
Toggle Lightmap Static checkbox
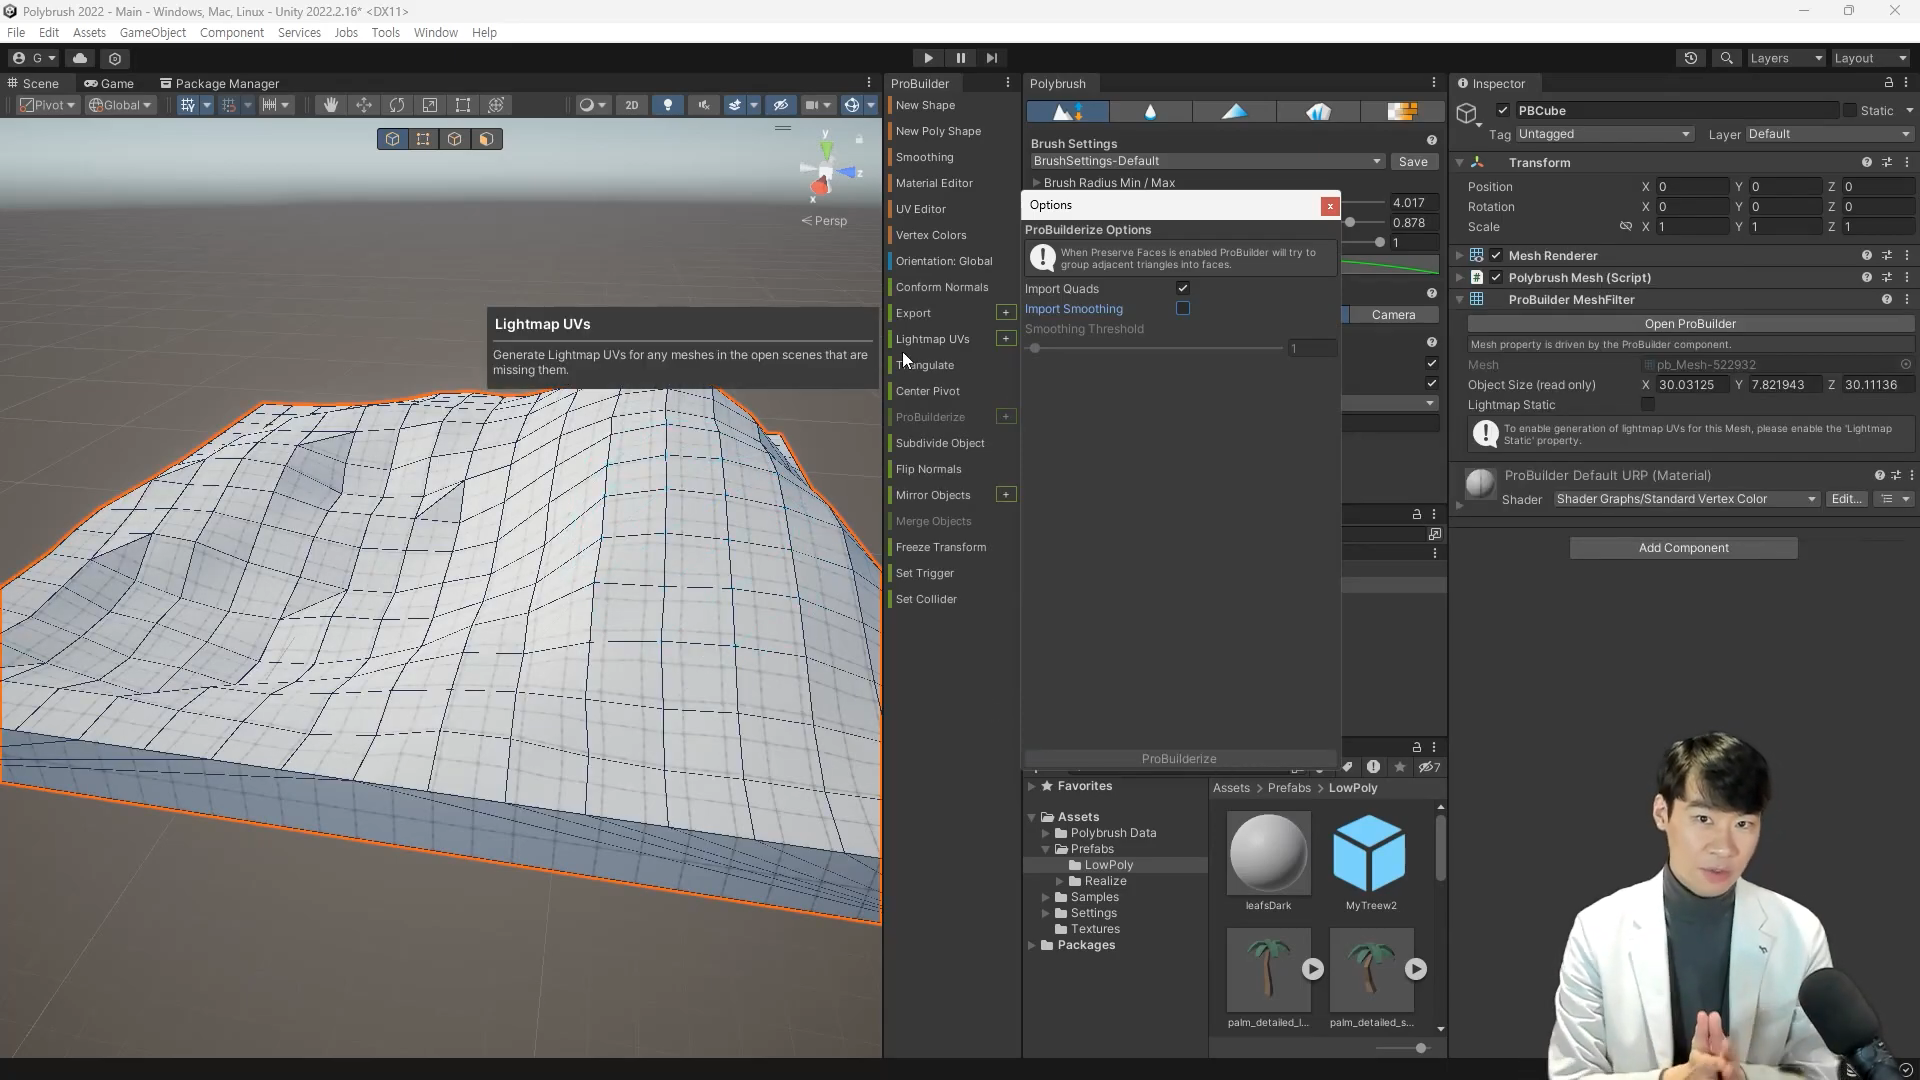click(1648, 405)
